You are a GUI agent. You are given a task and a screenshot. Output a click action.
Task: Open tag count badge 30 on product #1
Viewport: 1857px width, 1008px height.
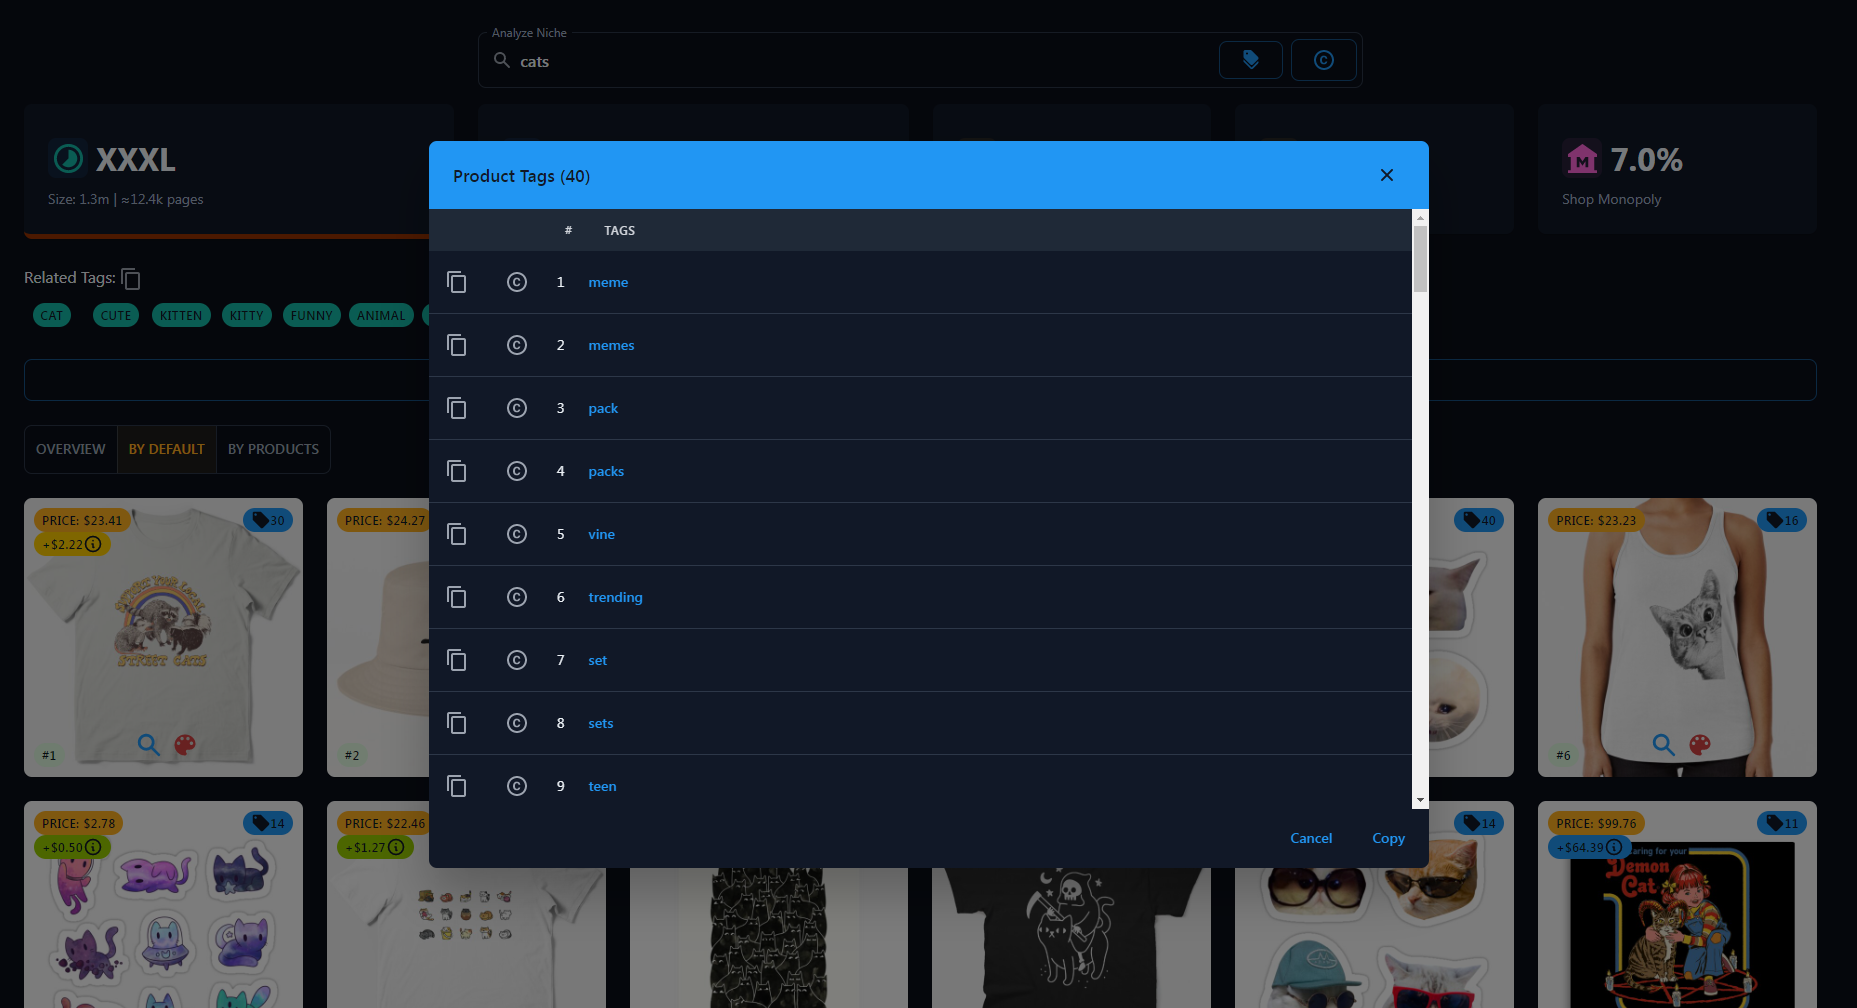click(268, 520)
